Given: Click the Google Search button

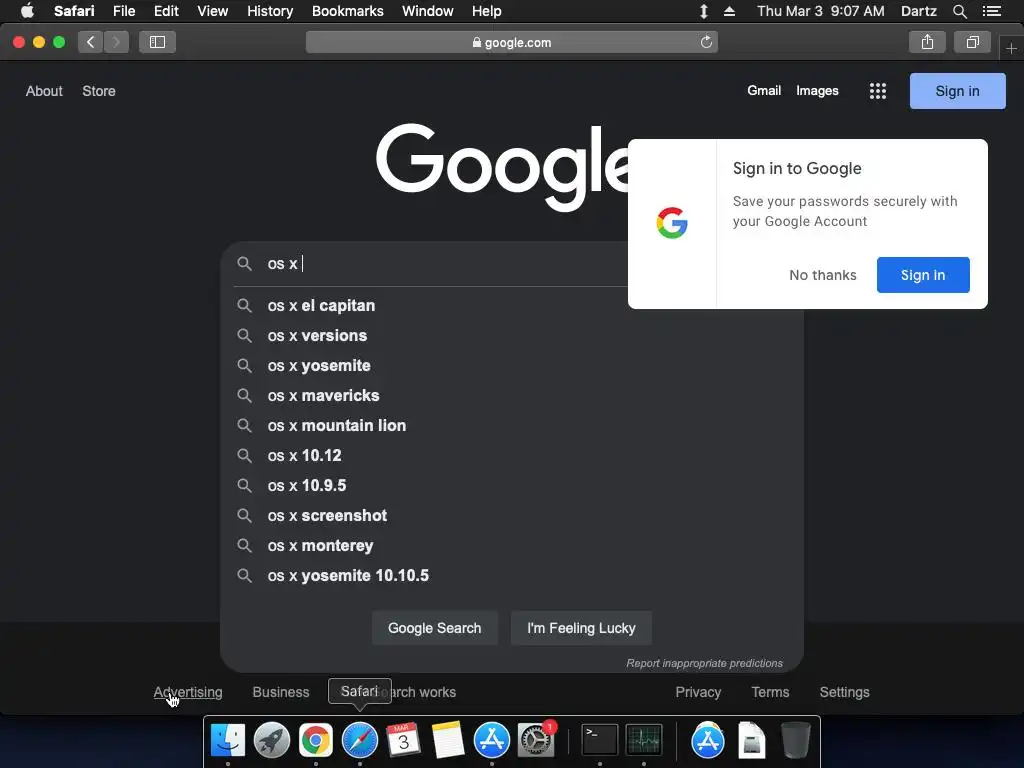Looking at the screenshot, I should pos(434,628).
